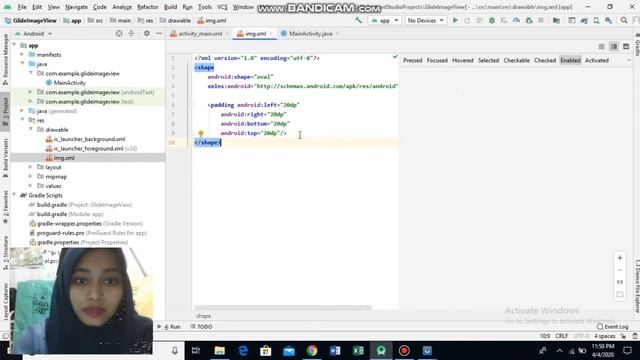Open the app run configuration dropdown
Screen dimensions: 640x360
[x=384, y=20]
